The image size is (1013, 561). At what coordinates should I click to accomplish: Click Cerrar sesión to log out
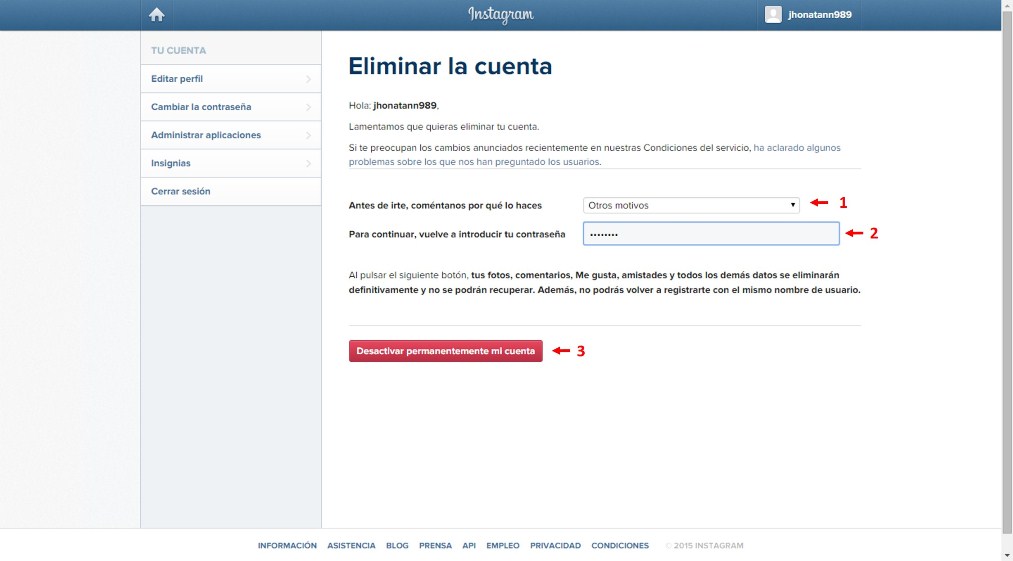231,191
